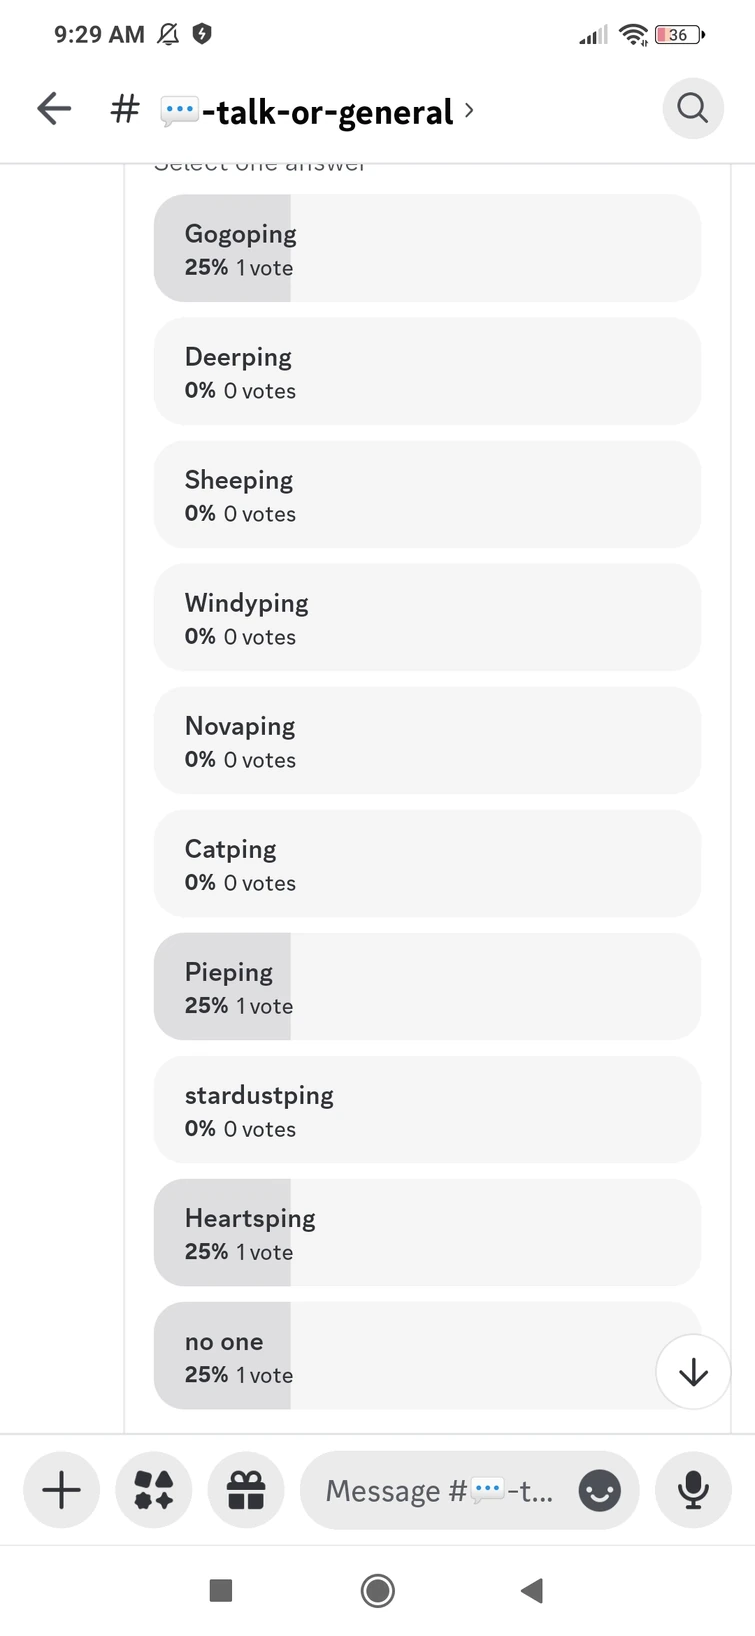Tap the back arrow icon
Screen dimensions: 755x1636
point(54,108)
